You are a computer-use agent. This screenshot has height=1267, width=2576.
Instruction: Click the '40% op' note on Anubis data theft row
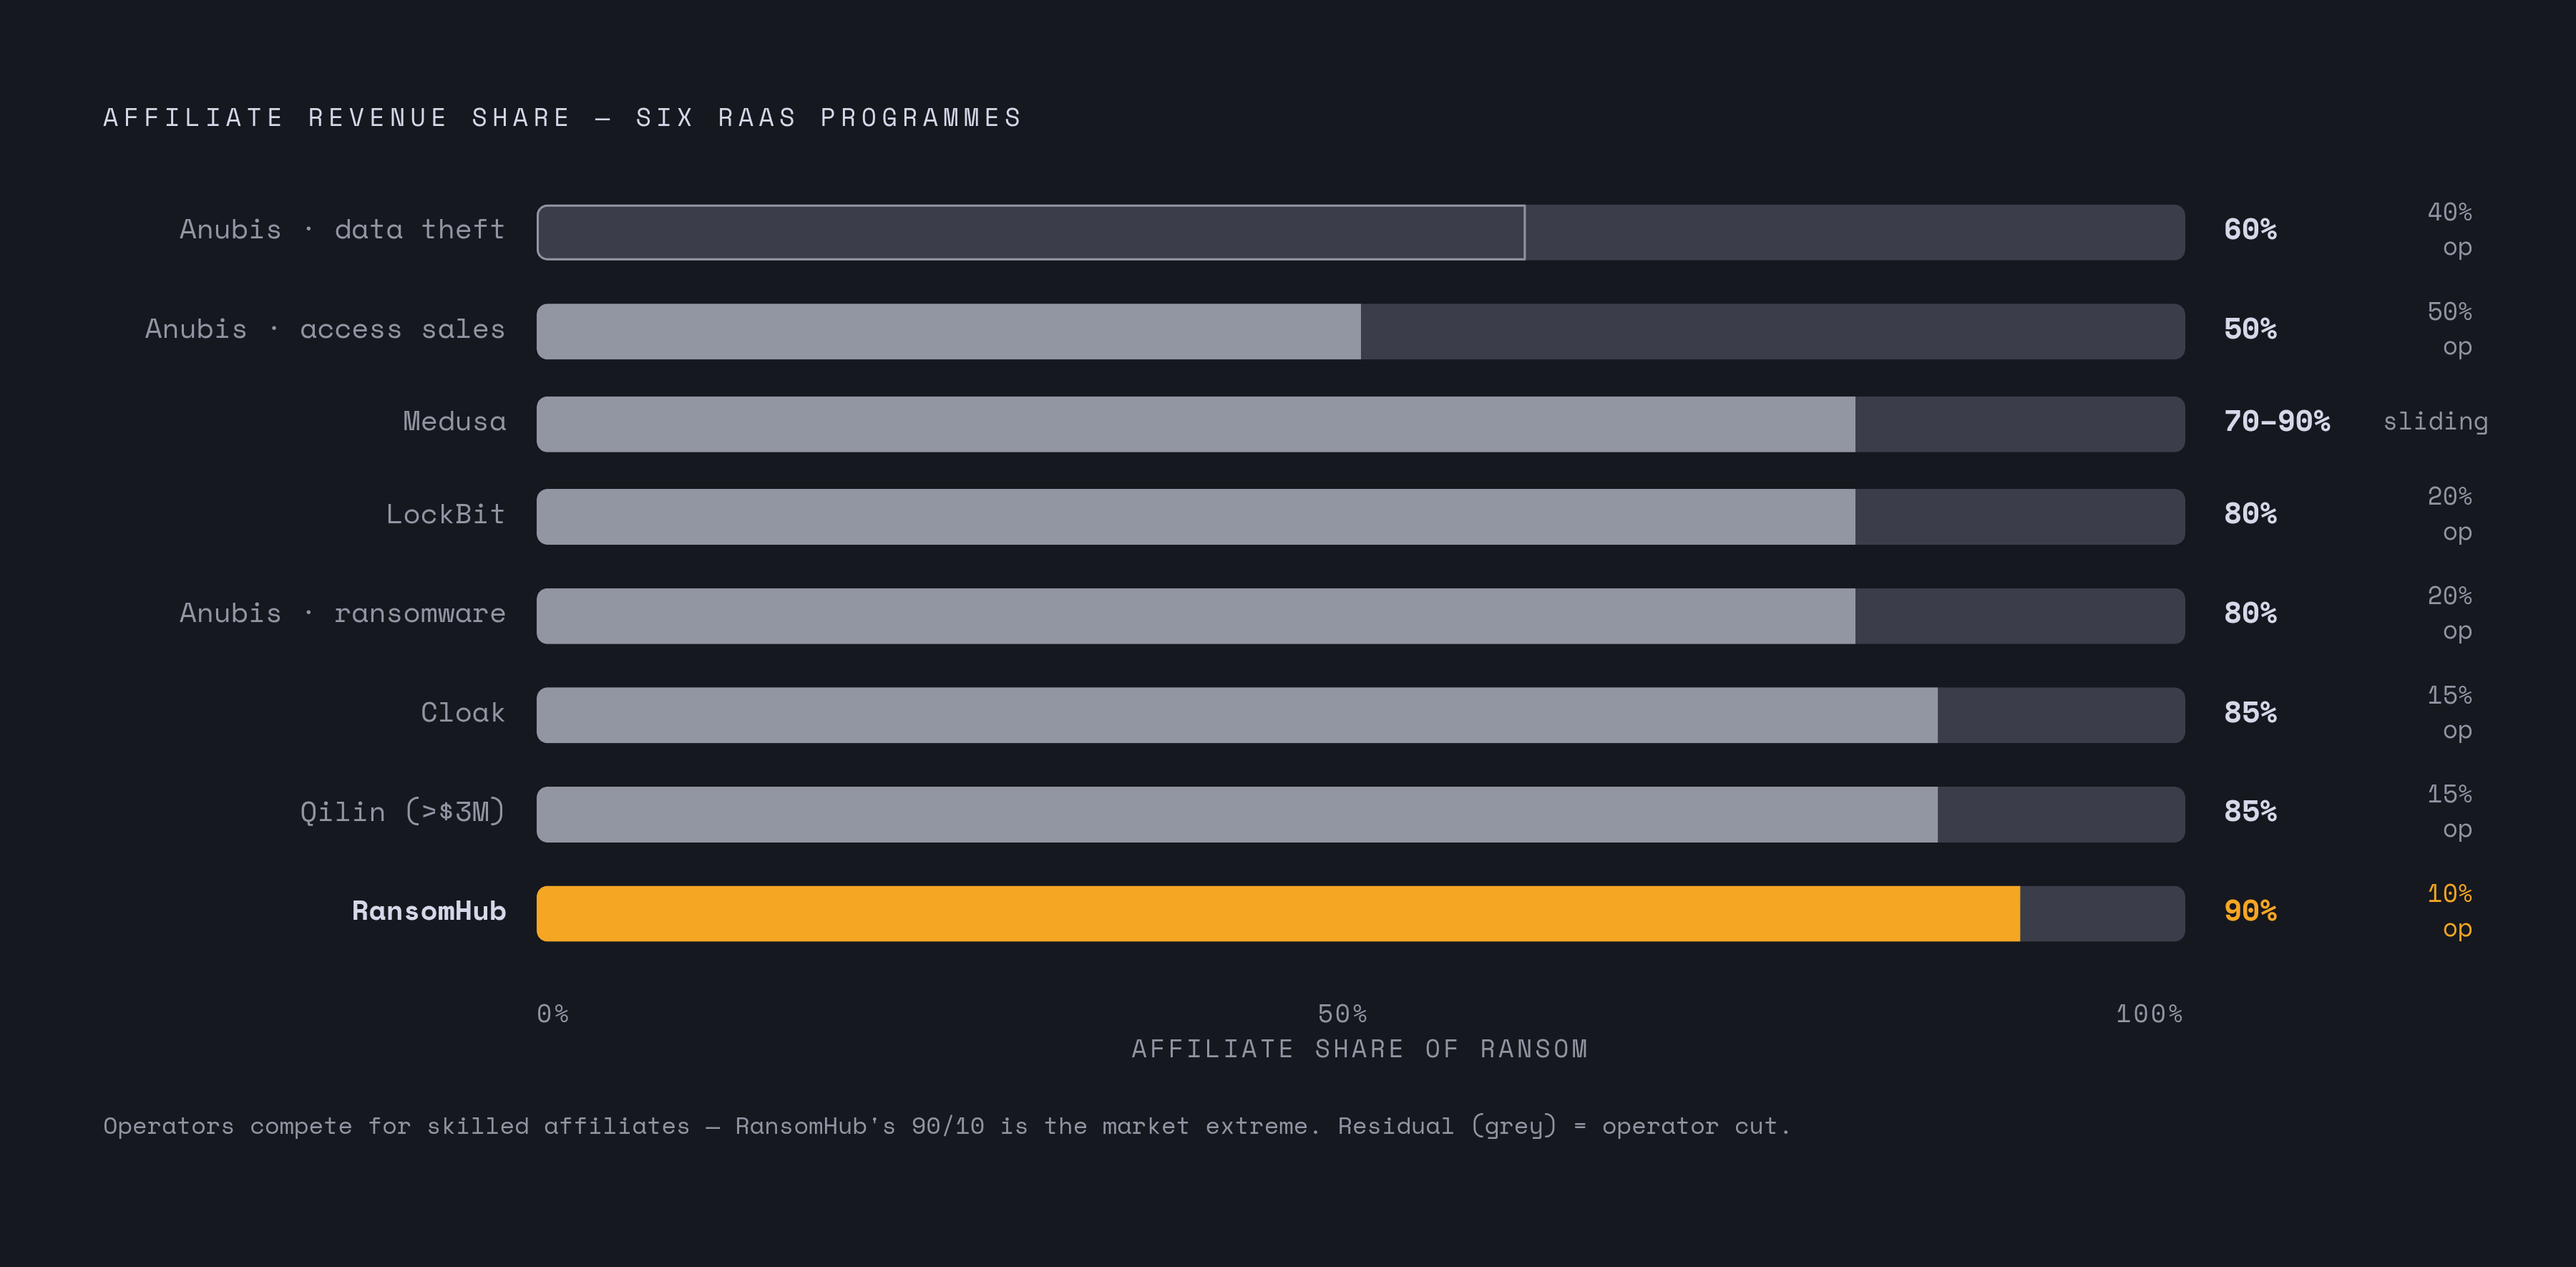(2450, 230)
